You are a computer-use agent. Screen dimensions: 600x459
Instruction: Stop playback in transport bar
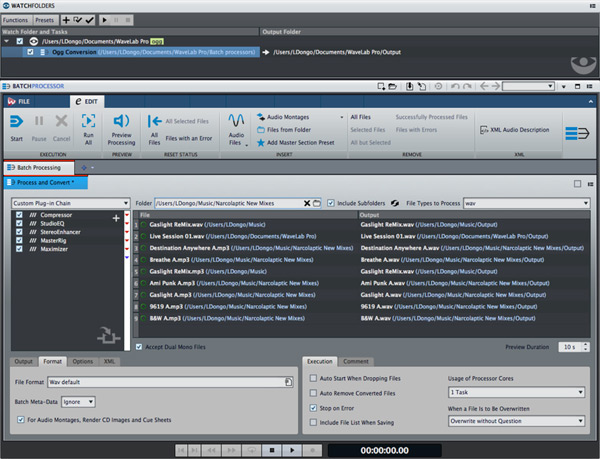(272, 450)
